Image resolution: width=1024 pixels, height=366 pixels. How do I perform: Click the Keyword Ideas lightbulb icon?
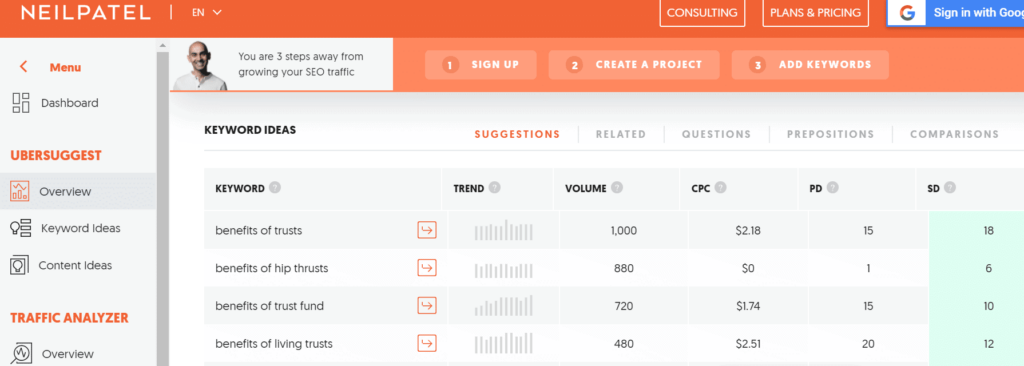20,228
